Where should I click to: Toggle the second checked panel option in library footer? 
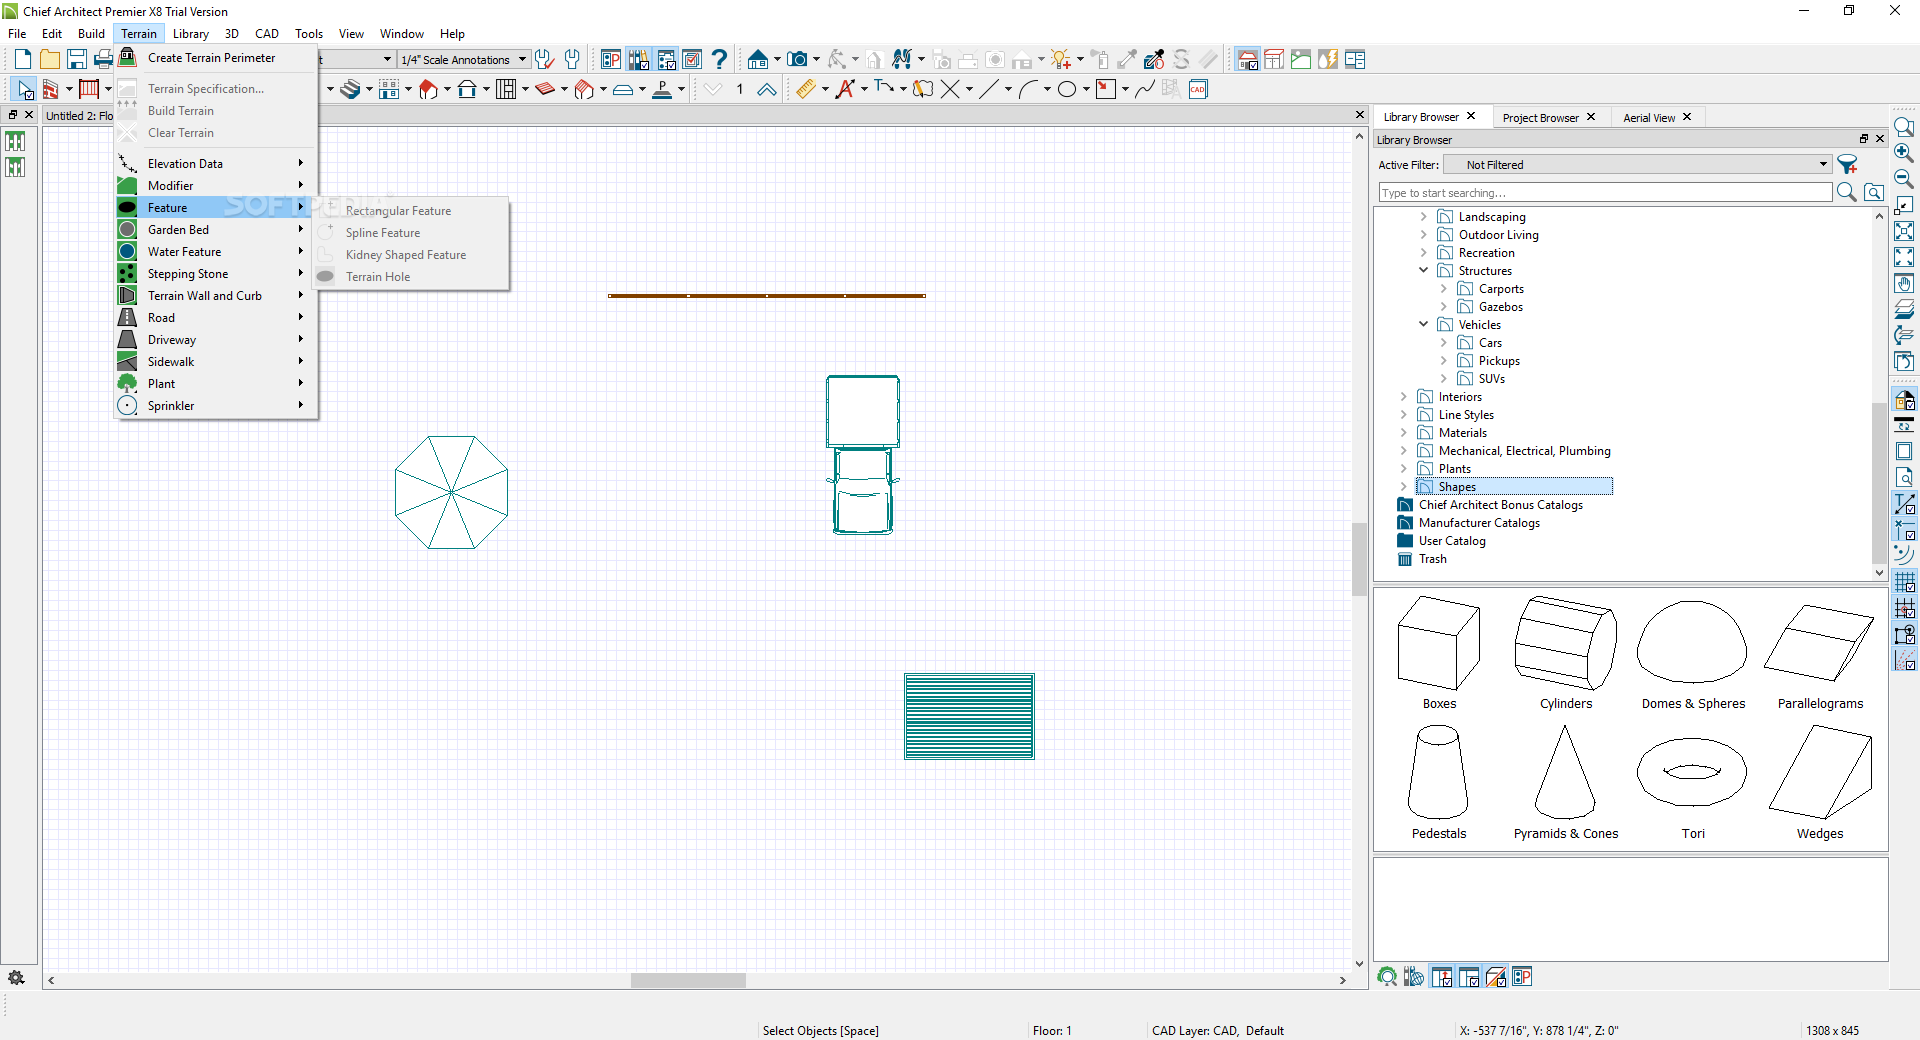pyautogui.click(x=1469, y=977)
